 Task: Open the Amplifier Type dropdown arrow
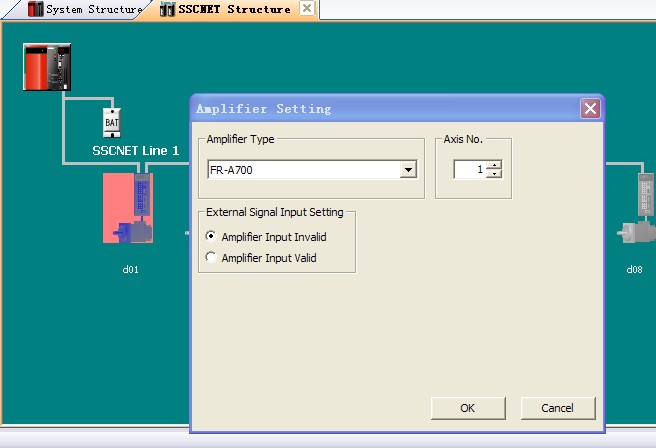407,170
